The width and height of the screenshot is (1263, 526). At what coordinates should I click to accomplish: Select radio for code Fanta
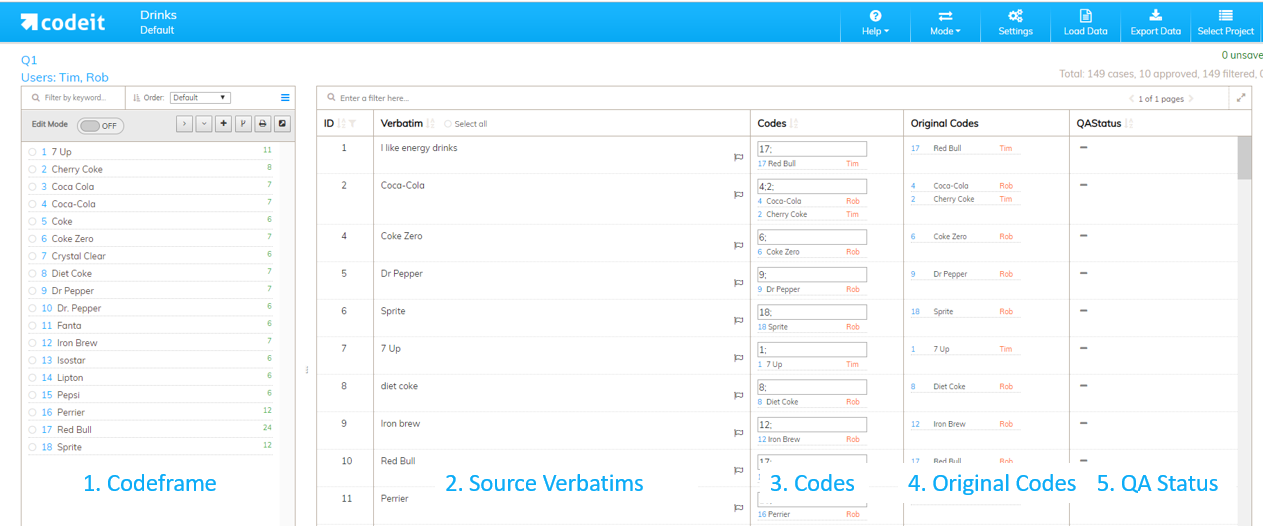[x=33, y=325]
